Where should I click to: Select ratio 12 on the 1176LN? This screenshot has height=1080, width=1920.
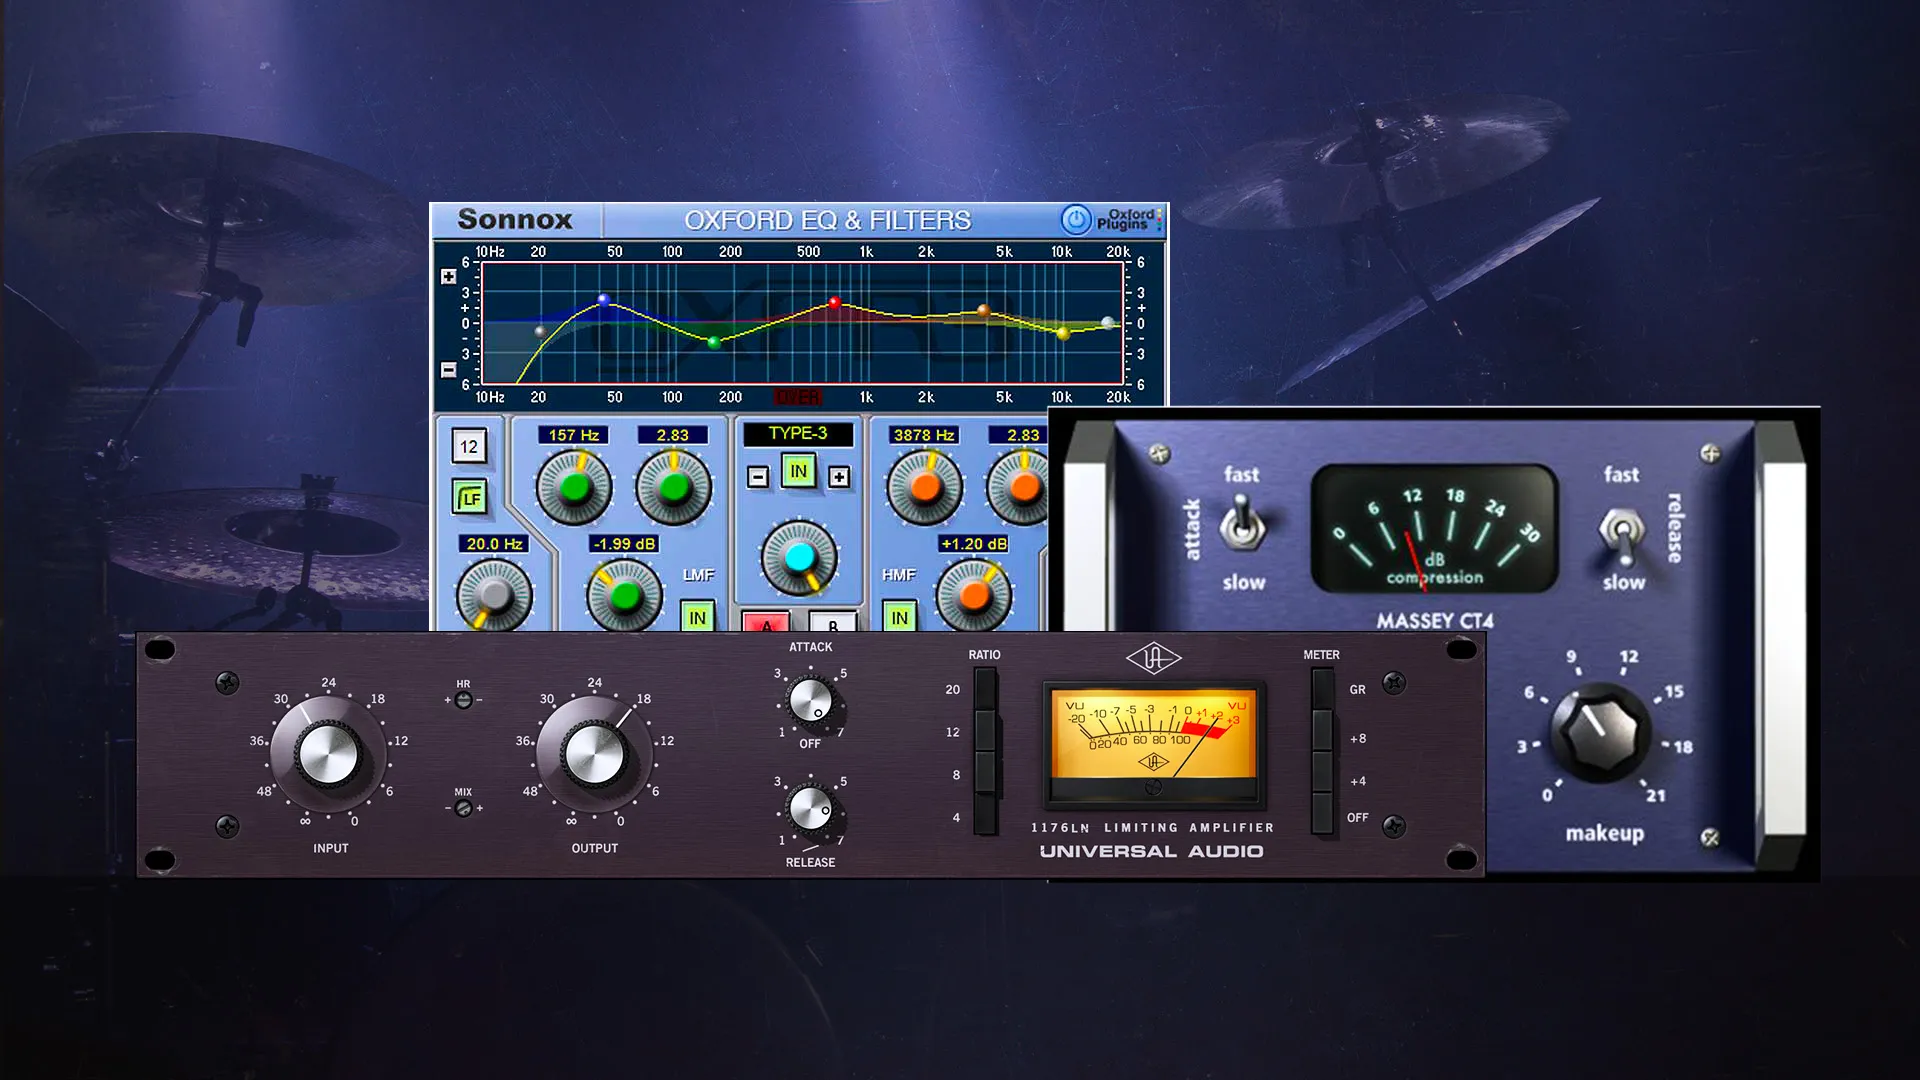[x=986, y=731]
